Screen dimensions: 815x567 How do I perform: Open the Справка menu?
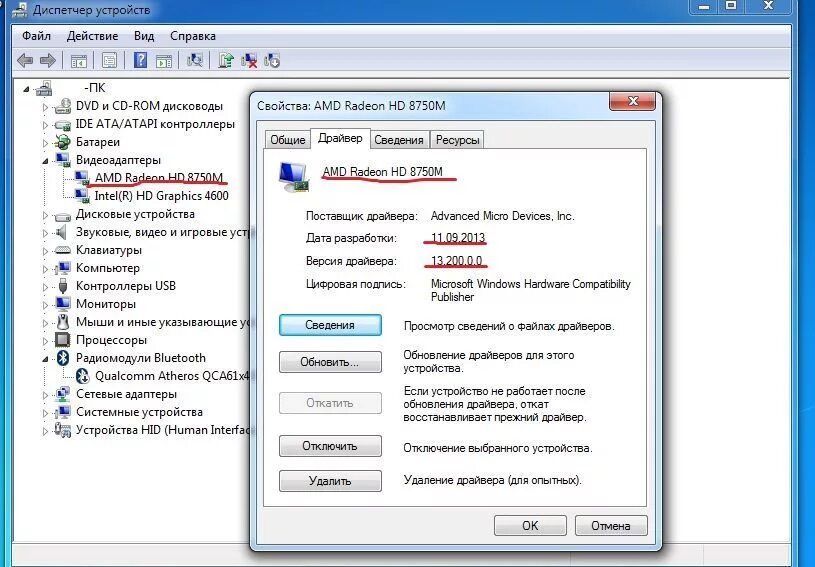(193, 36)
